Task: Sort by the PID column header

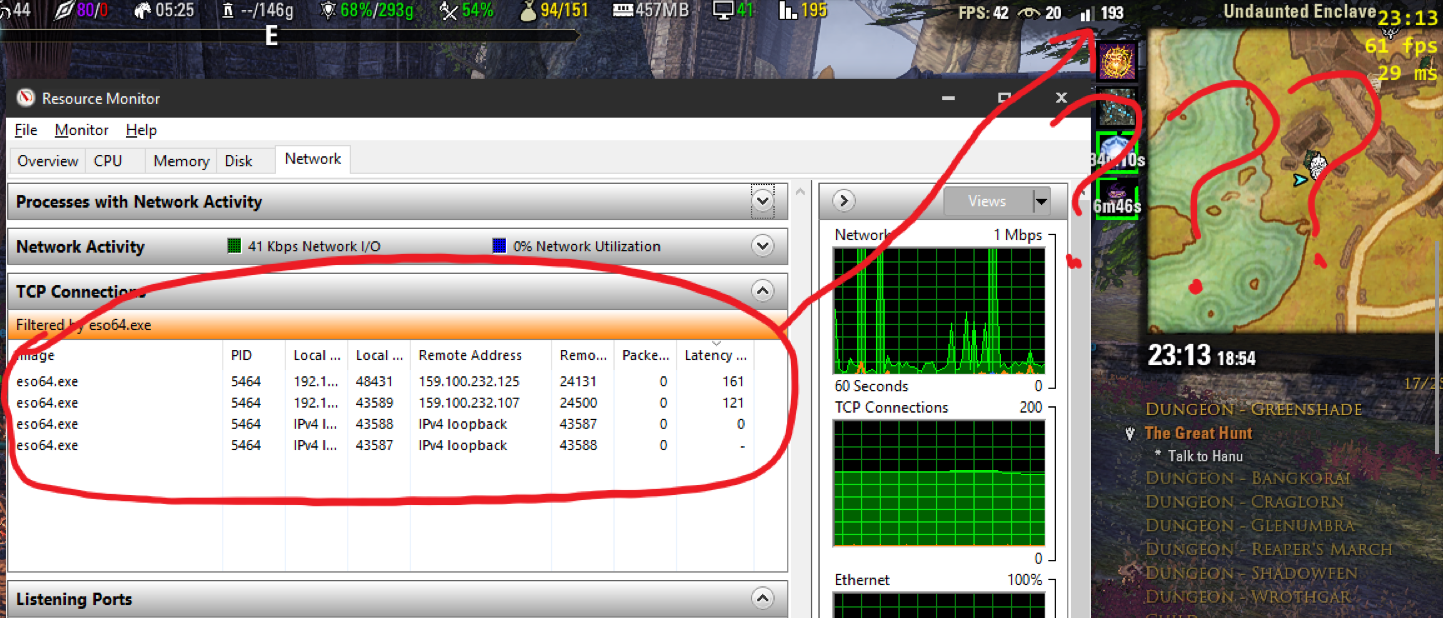Action: (x=254, y=355)
